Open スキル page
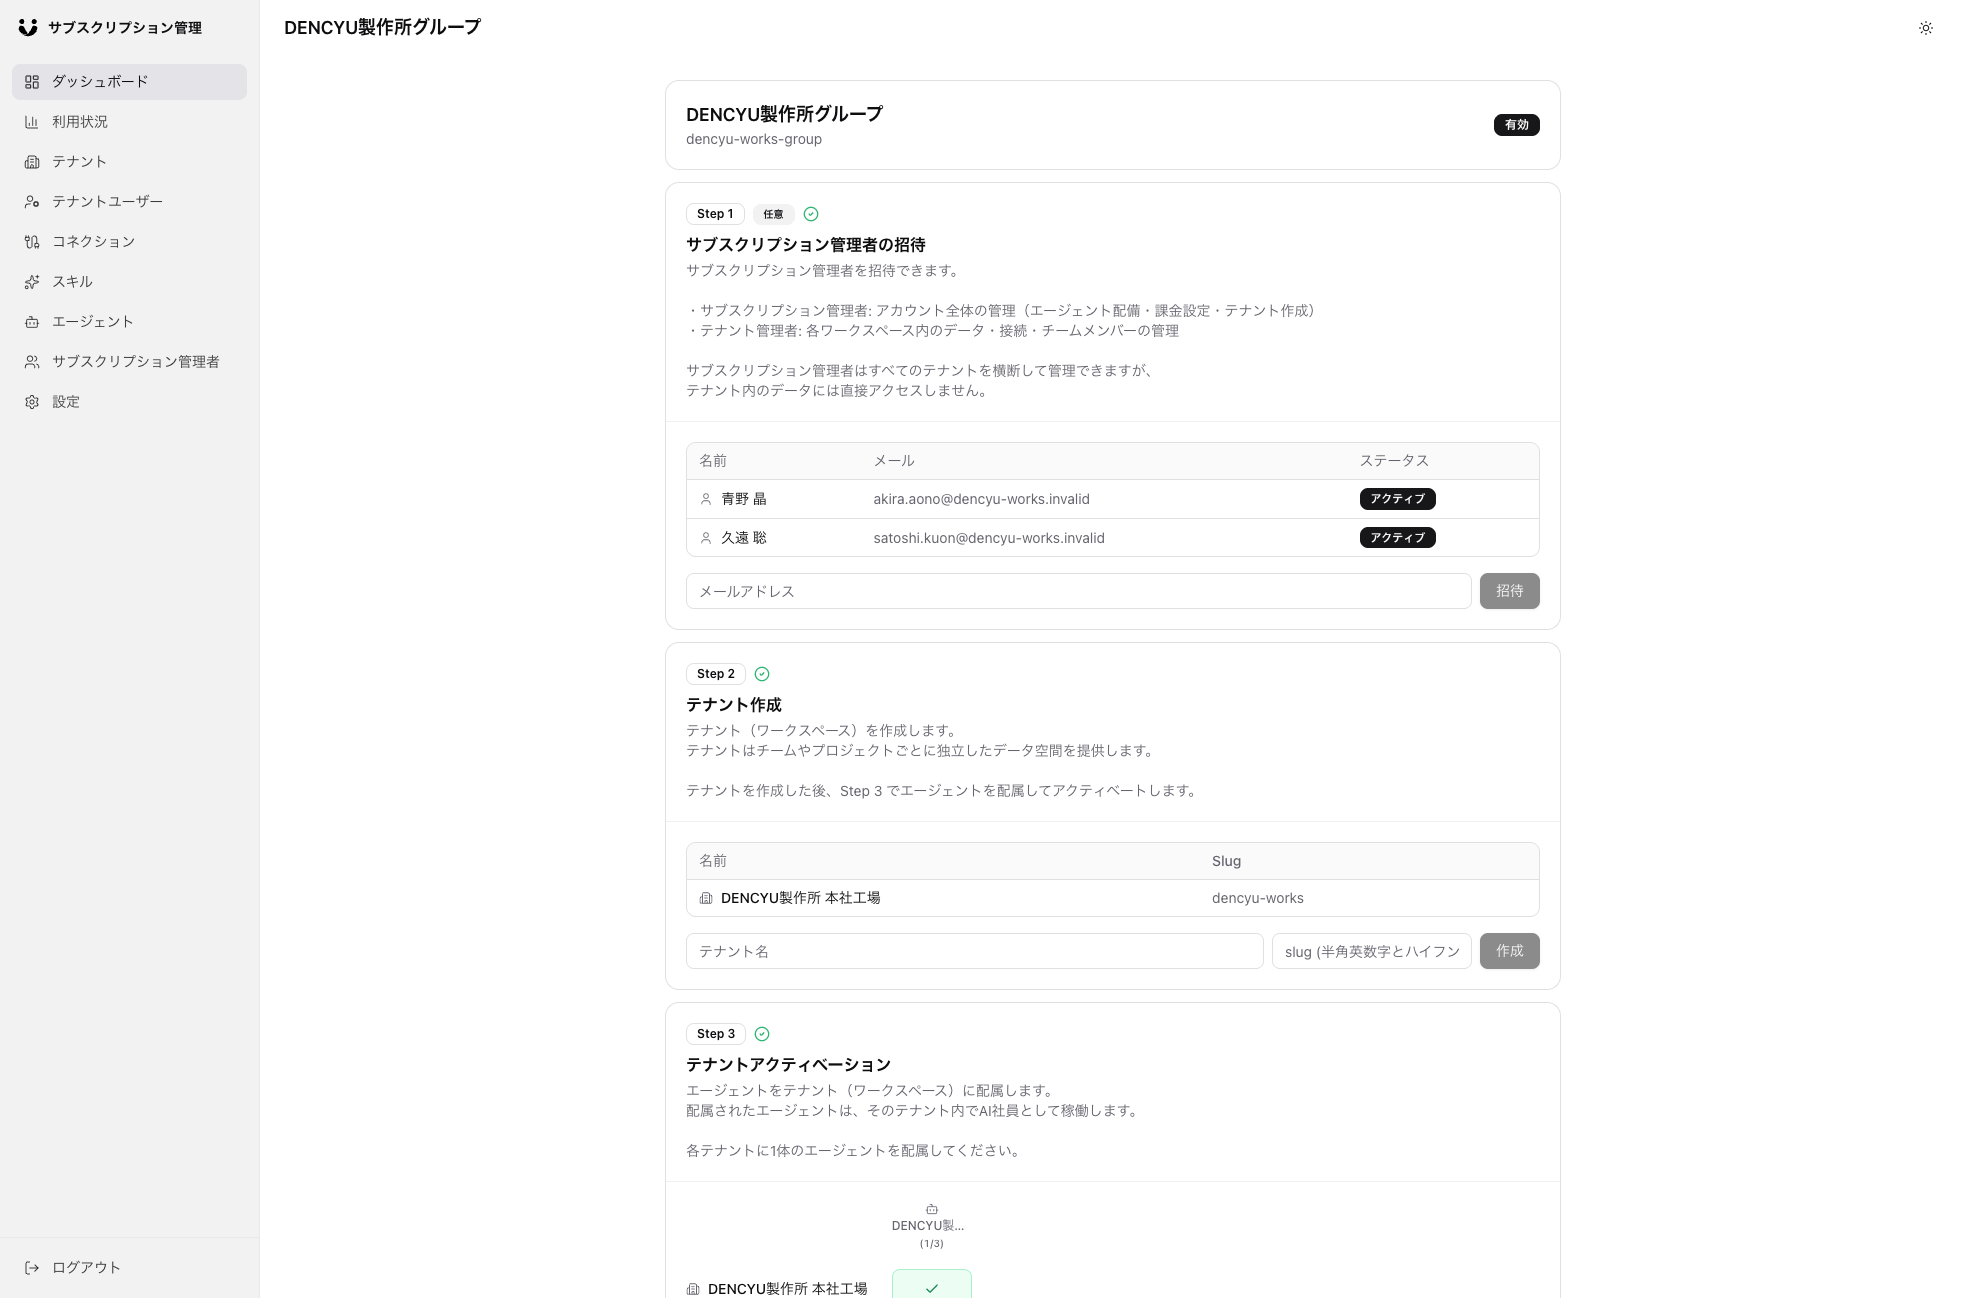 coord(129,282)
